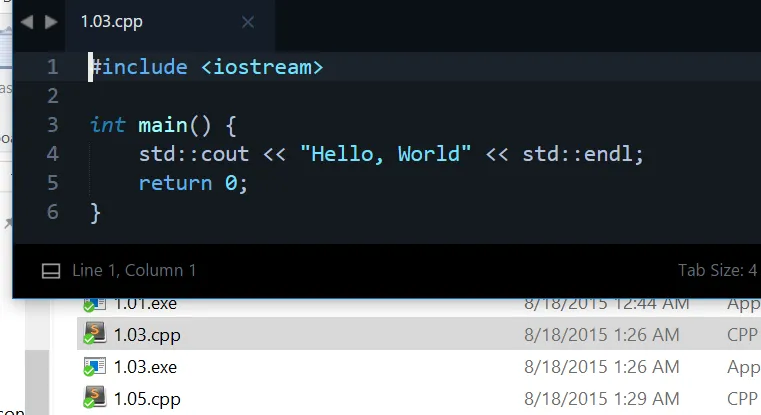
Task: Open the Tab Size: 4 indentation menu
Action: [x=717, y=270]
